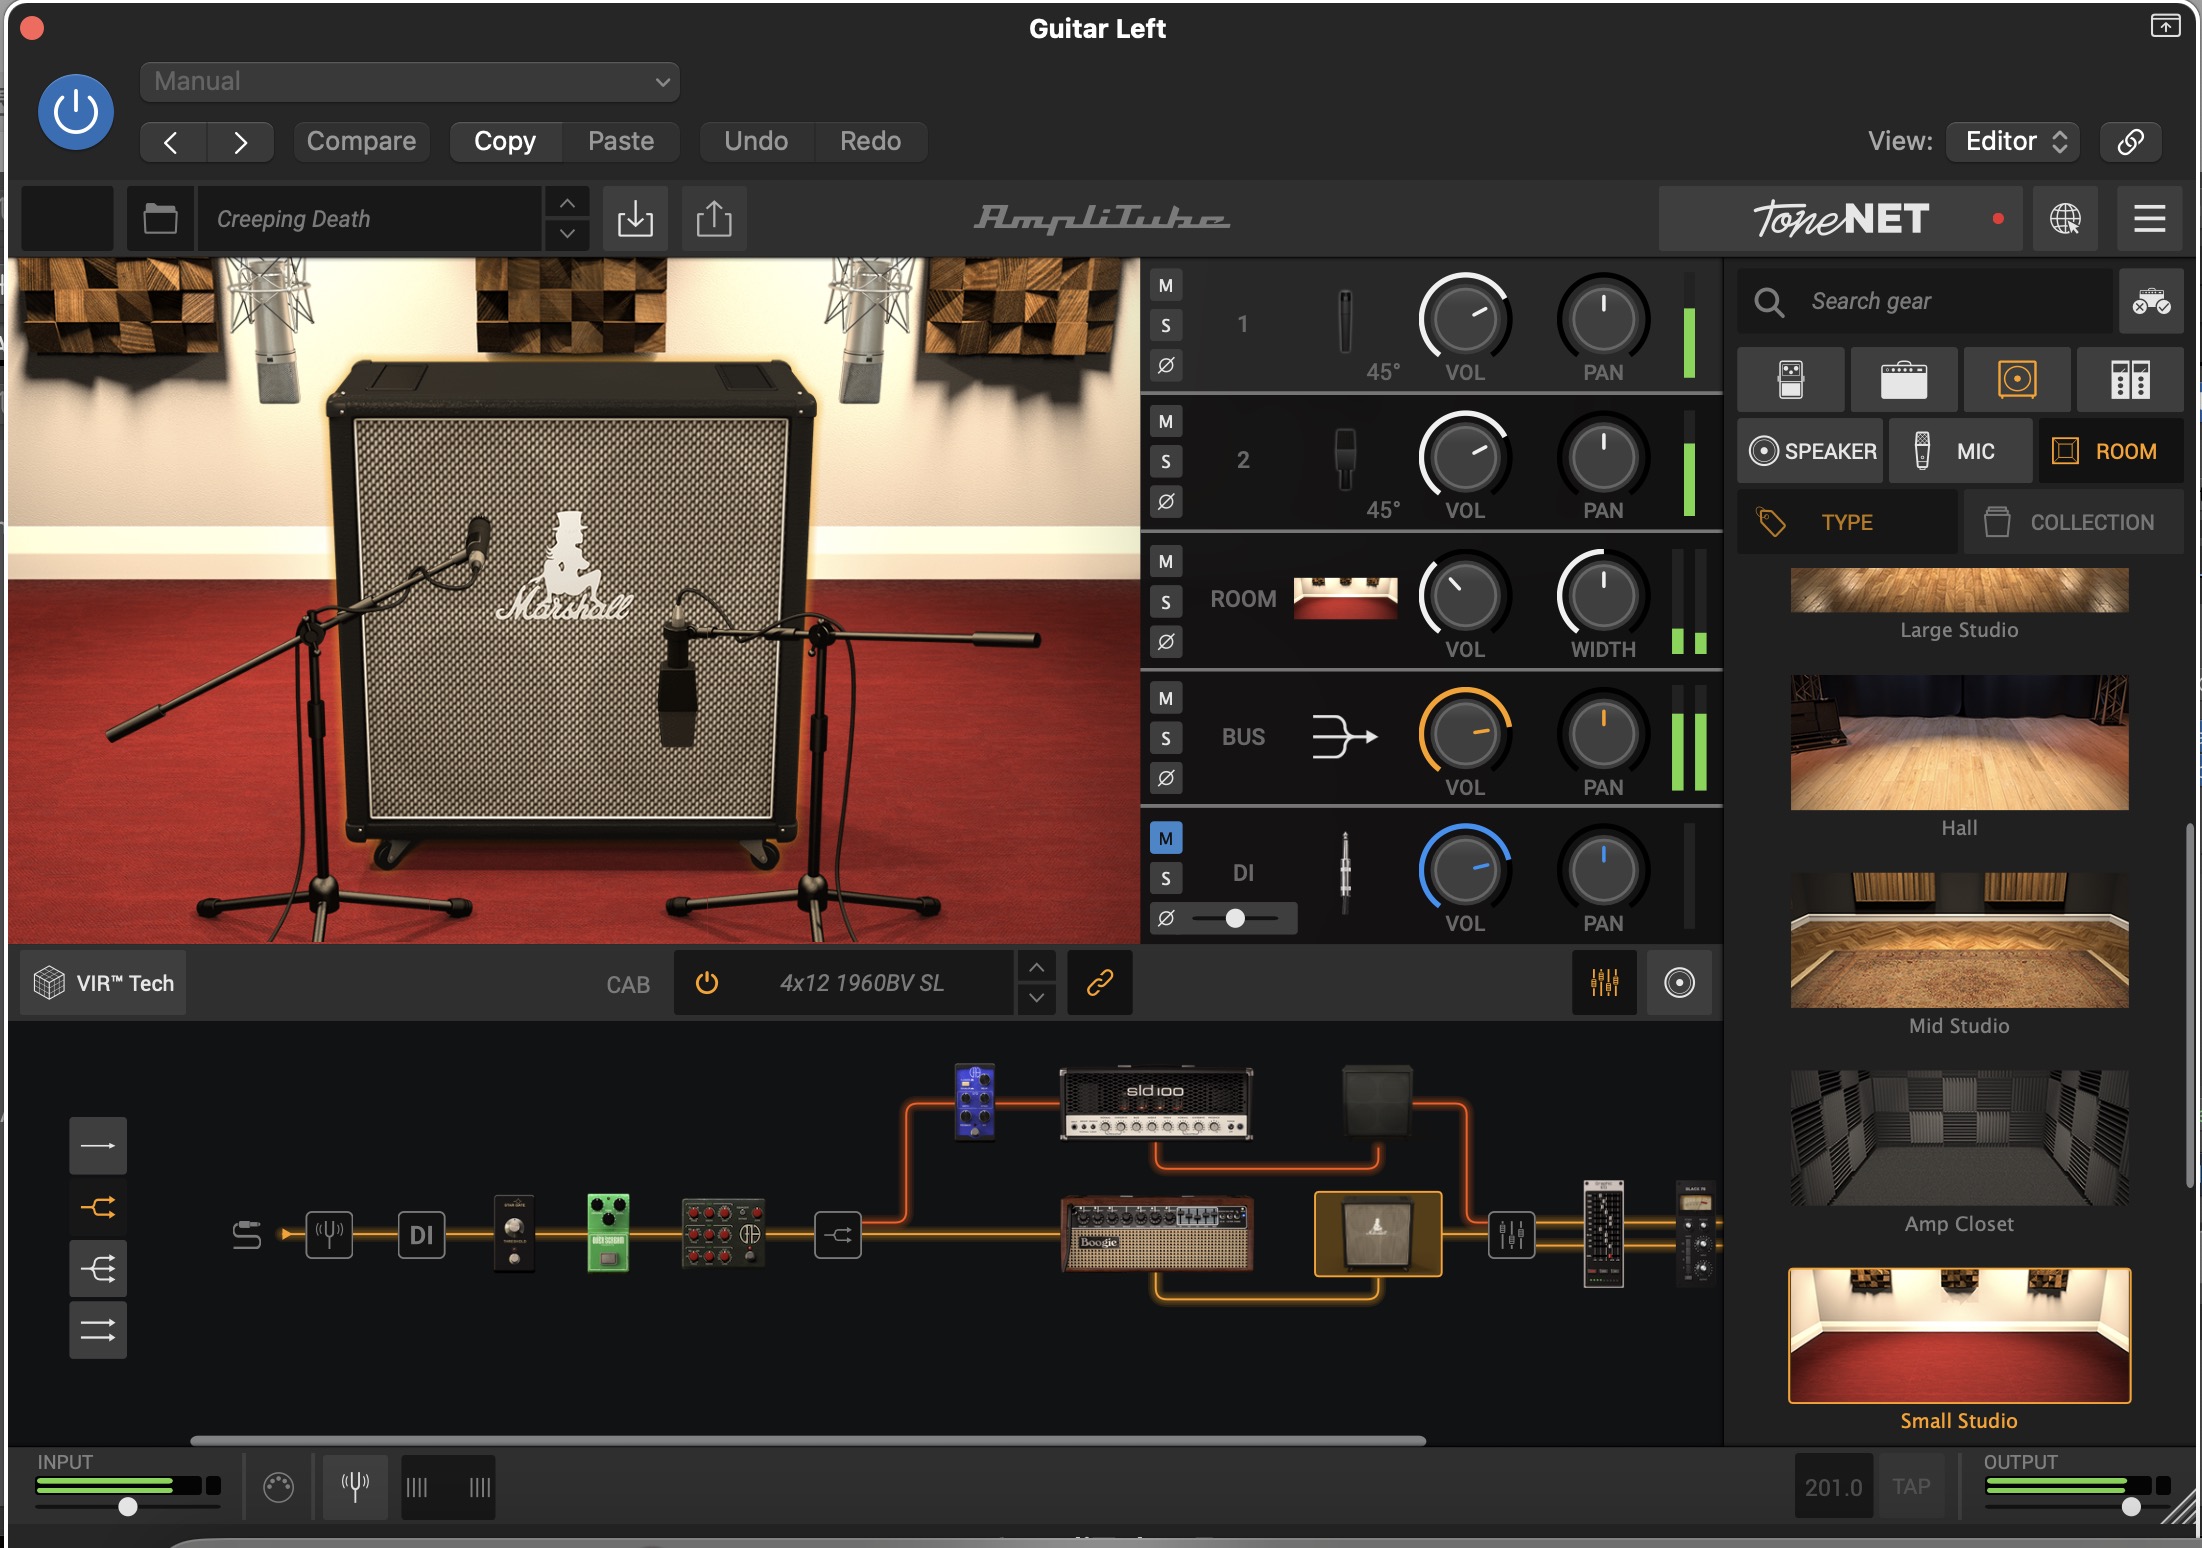The height and width of the screenshot is (1548, 2202).
Task: Select the TYPE filter tab
Action: [1847, 522]
